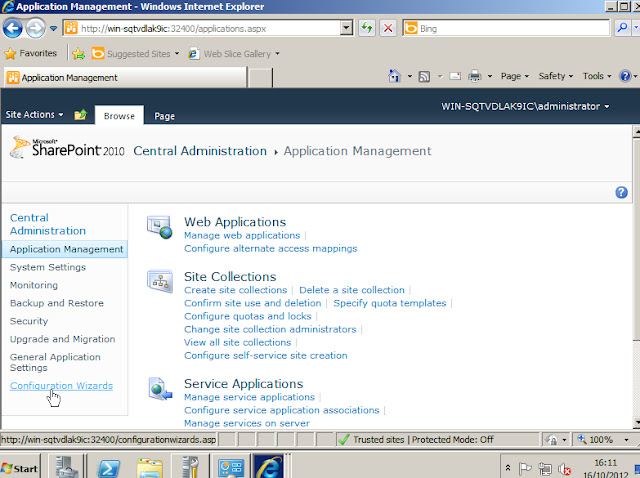Click the Windows Start button

20,468
